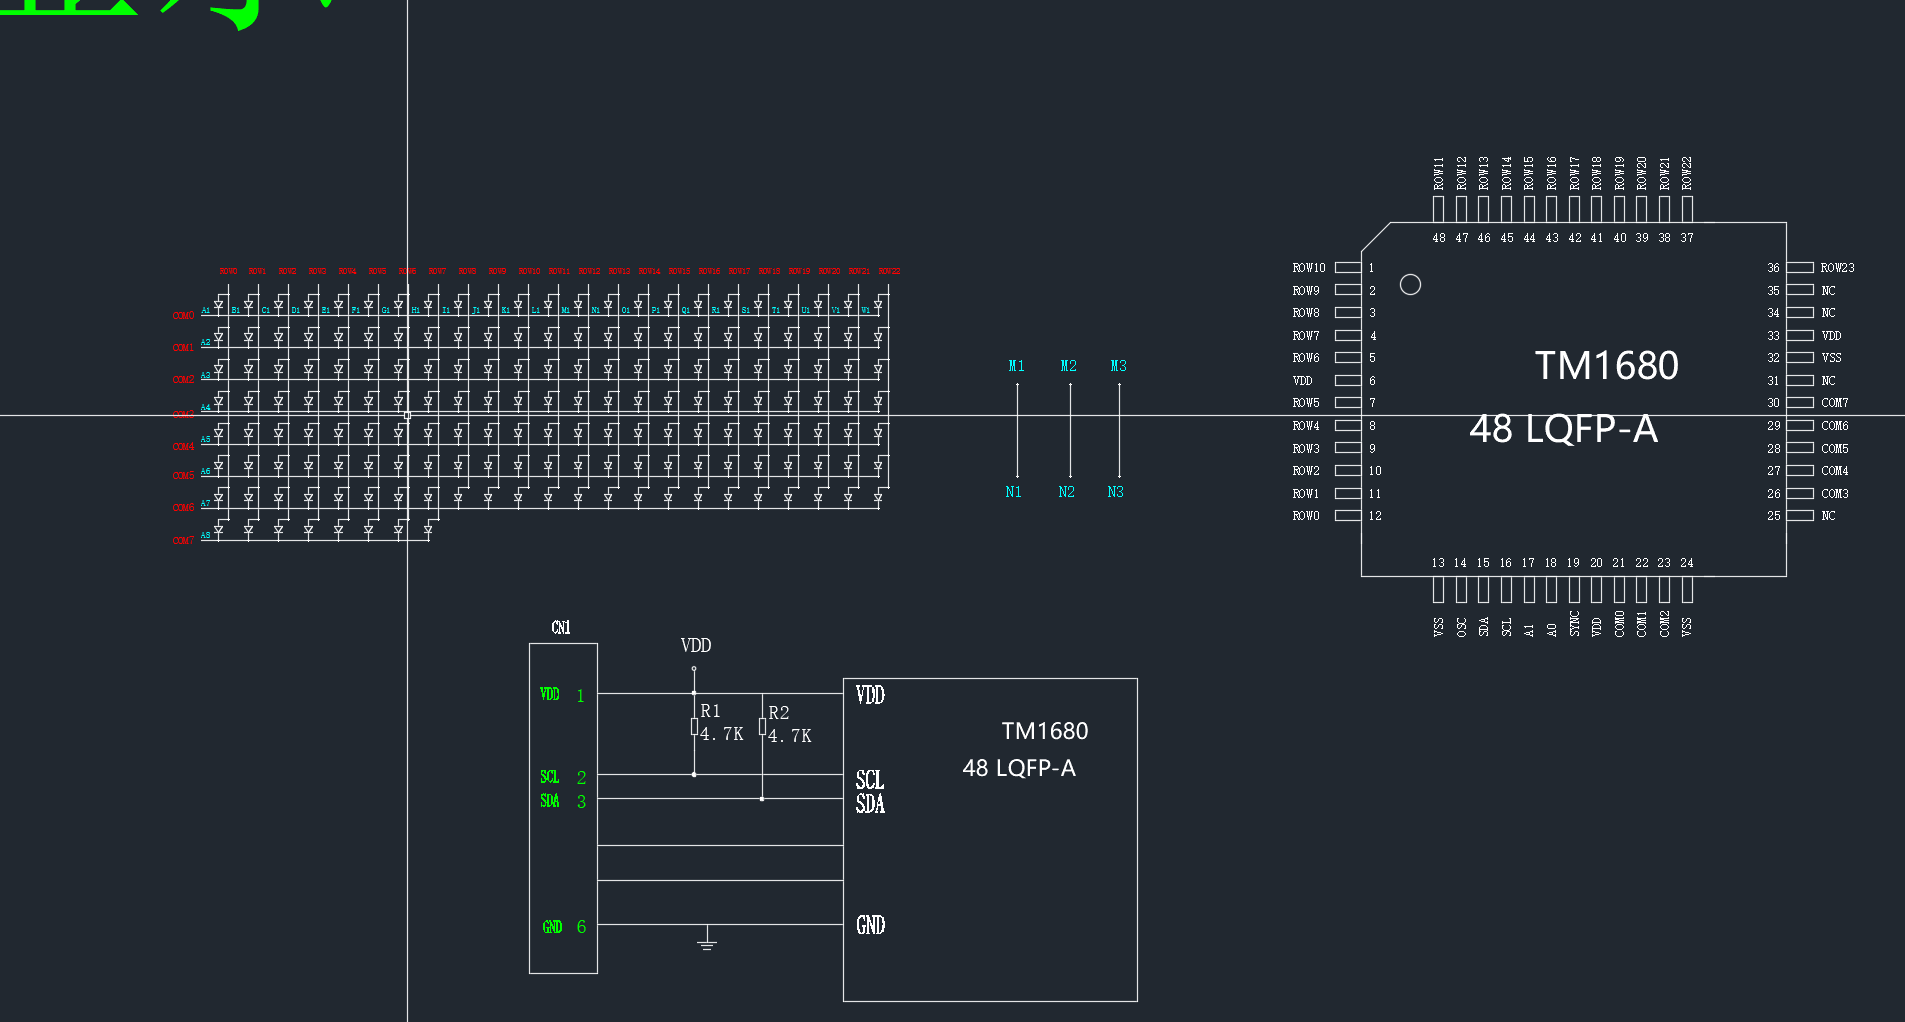Screen dimensions: 1905x1022
Task: Select the CN1 connector label
Action: pos(561,627)
